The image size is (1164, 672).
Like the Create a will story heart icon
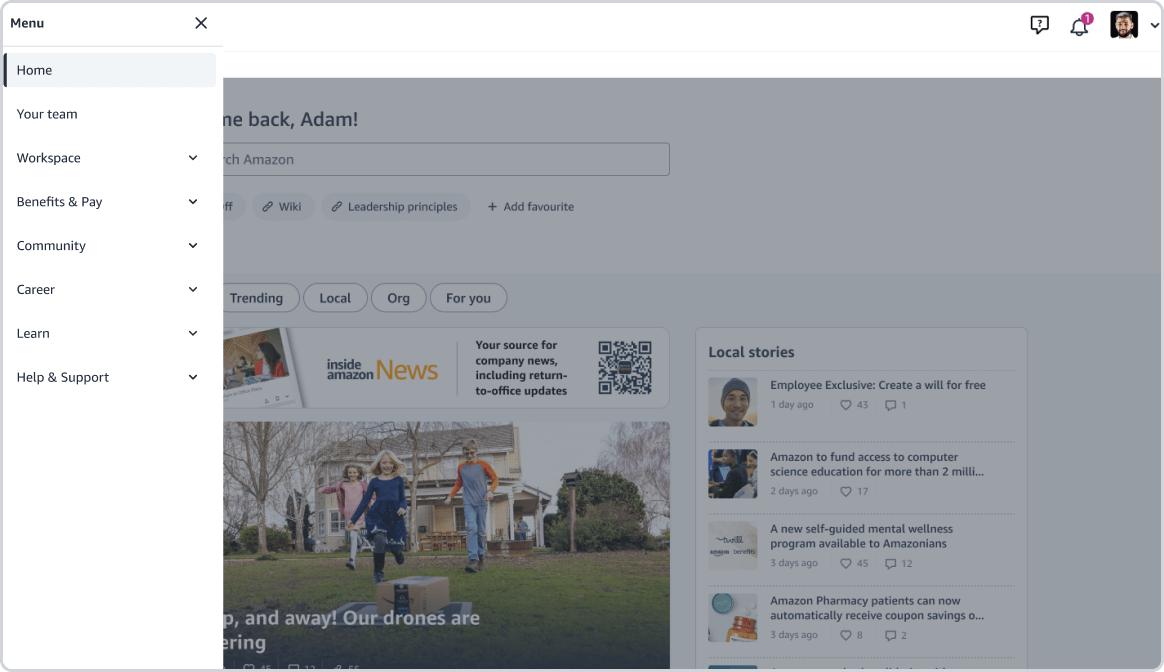[846, 405]
